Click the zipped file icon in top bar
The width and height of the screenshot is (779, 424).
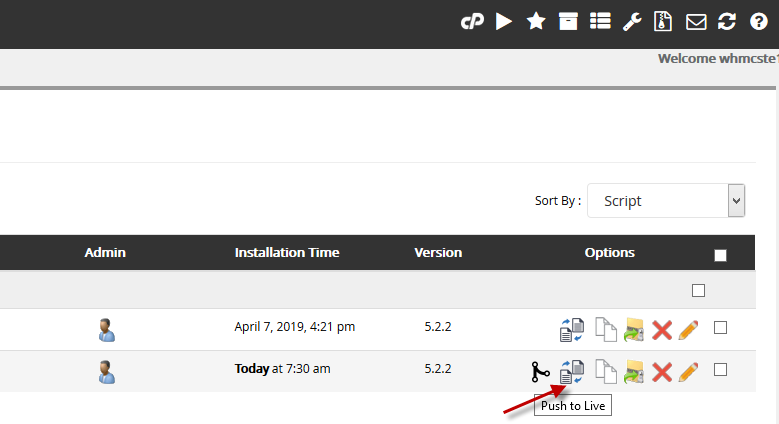662,21
